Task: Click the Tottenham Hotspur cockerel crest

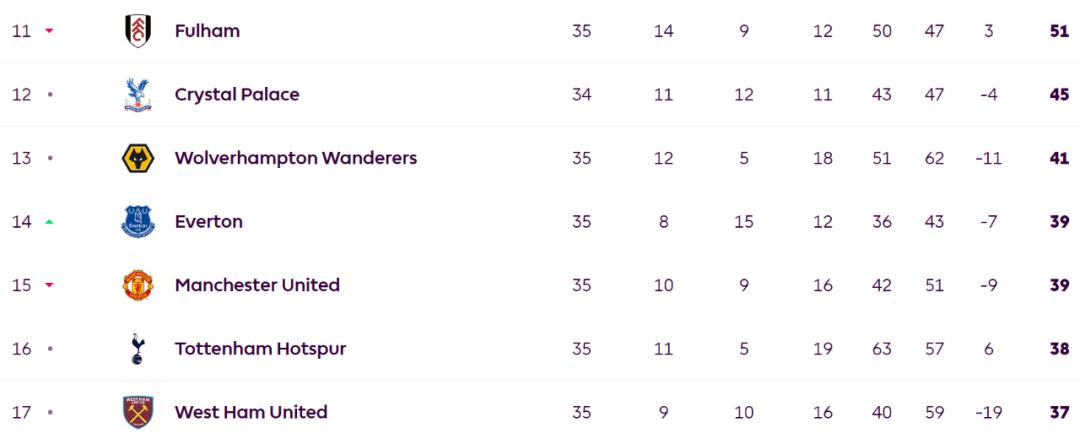Action: tap(138, 349)
